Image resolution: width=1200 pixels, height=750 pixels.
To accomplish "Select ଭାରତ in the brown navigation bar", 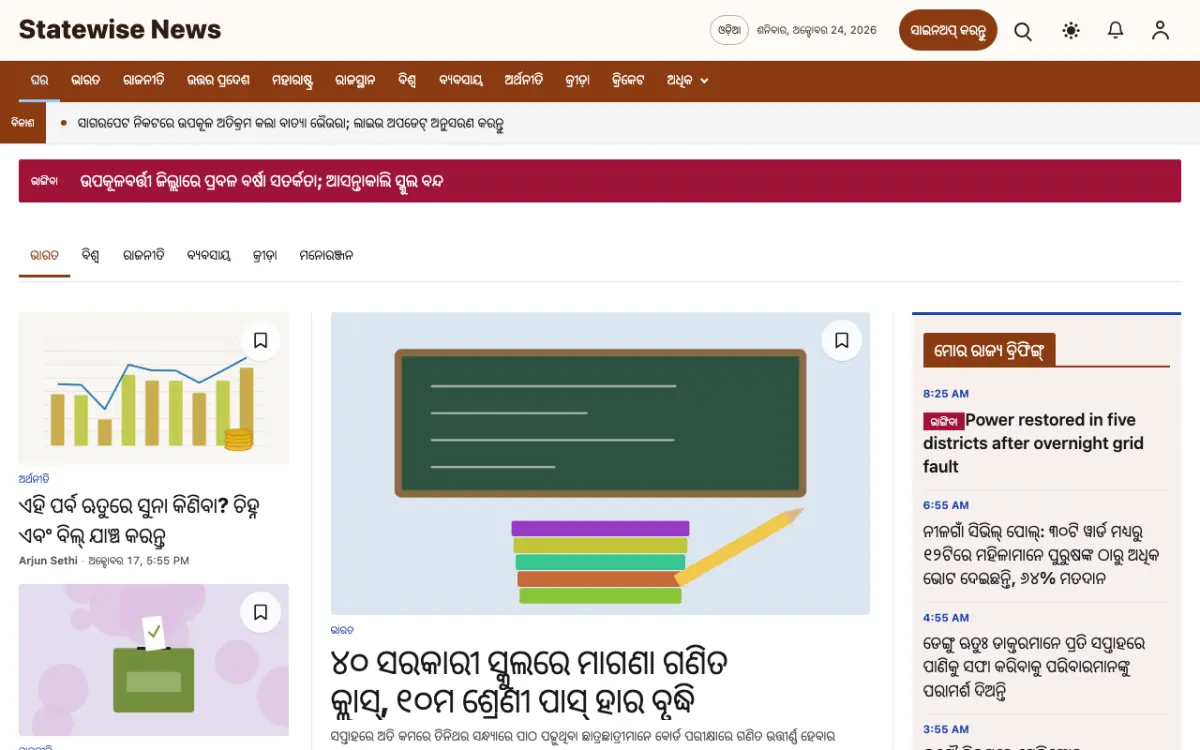I will [x=86, y=80].
